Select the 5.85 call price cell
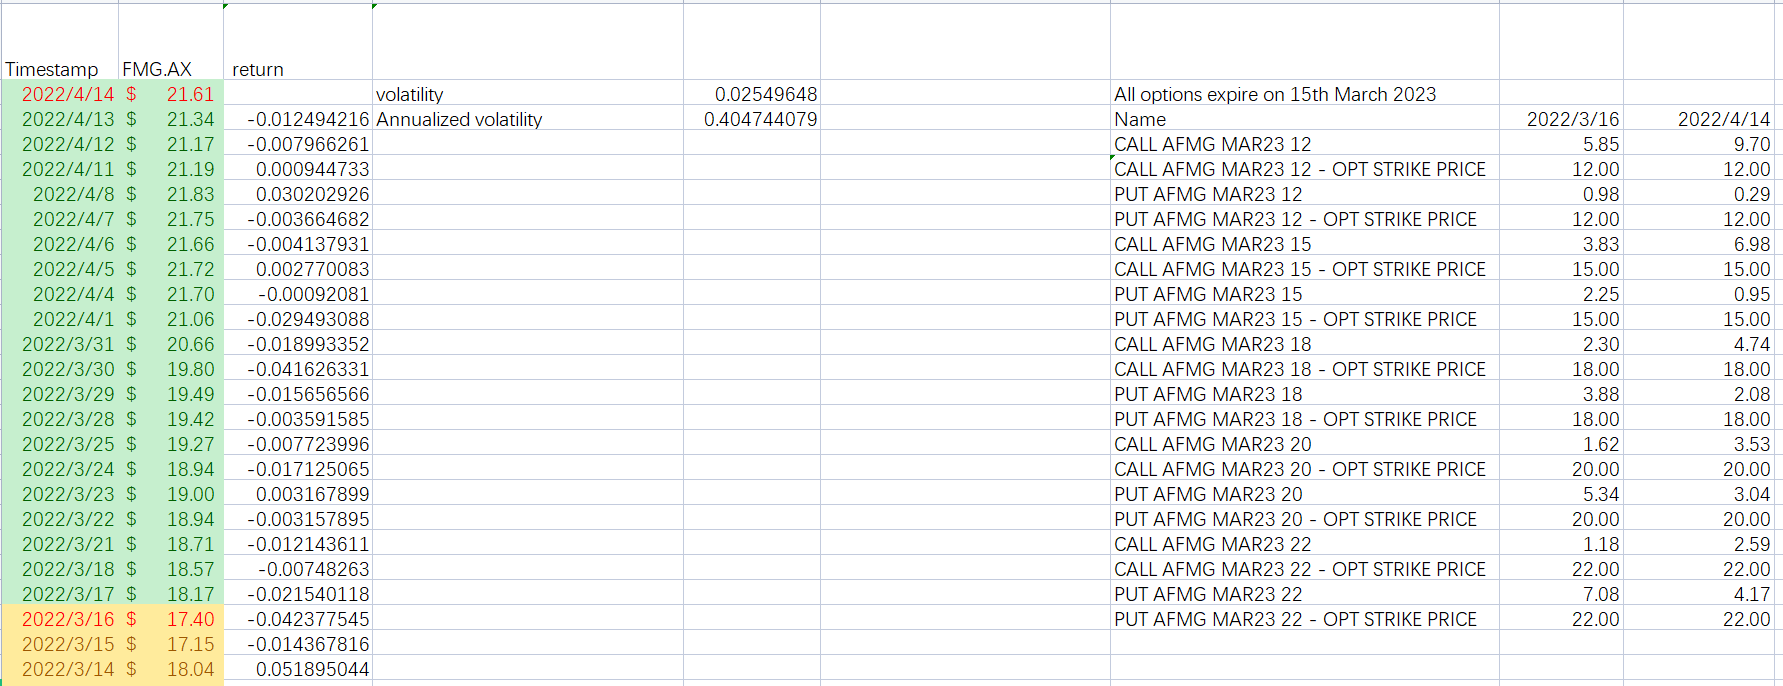The width and height of the screenshot is (1783, 686). 1561,144
